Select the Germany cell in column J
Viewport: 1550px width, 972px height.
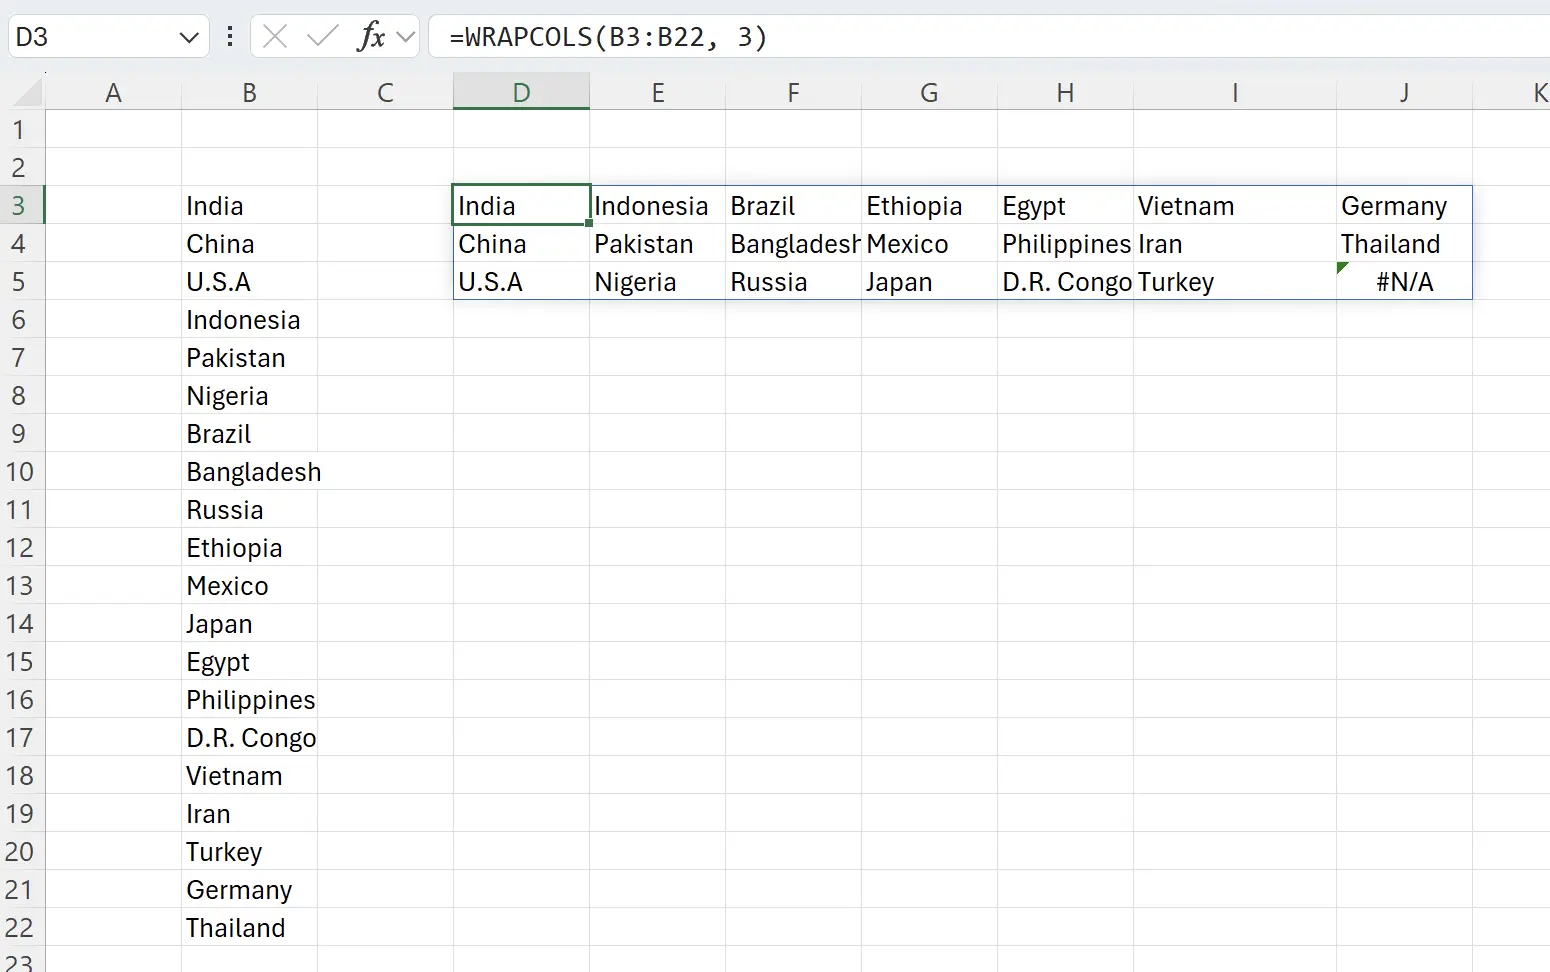pyautogui.click(x=1402, y=206)
